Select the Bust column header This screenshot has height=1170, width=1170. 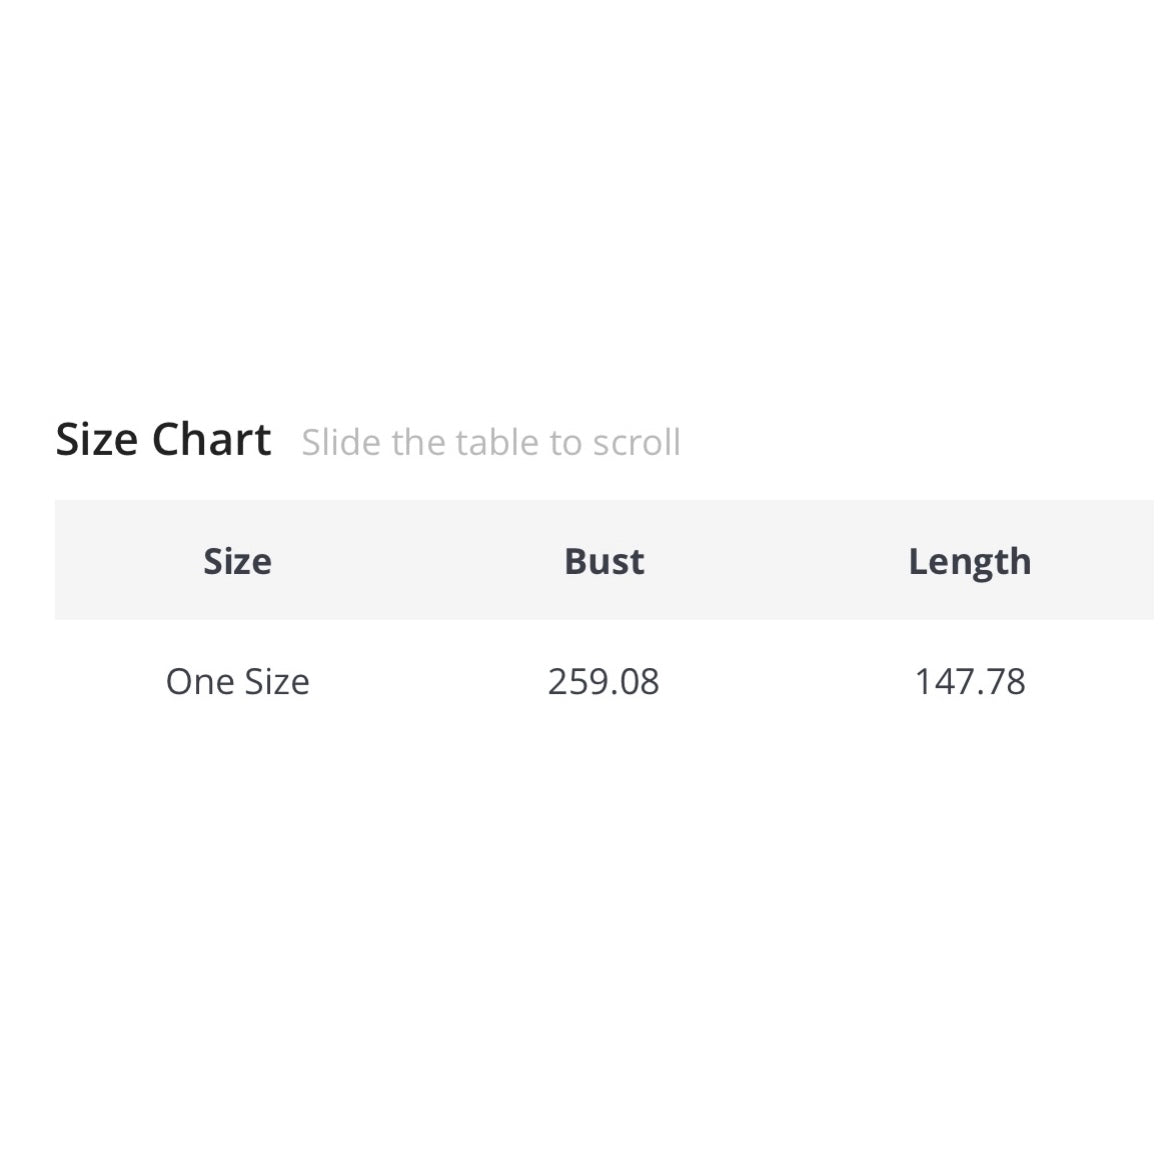tap(604, 561)
